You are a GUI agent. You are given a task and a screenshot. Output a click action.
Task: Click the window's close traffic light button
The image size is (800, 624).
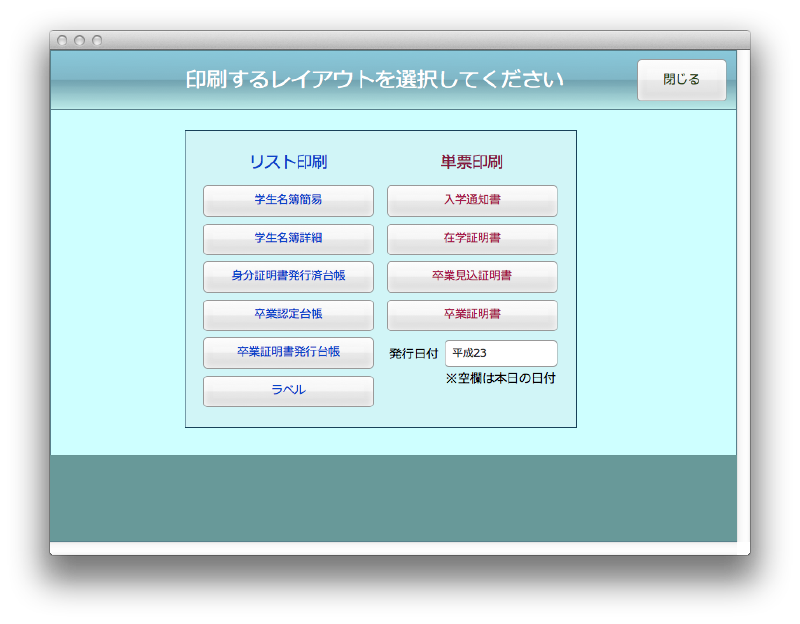tap(62, 41)
